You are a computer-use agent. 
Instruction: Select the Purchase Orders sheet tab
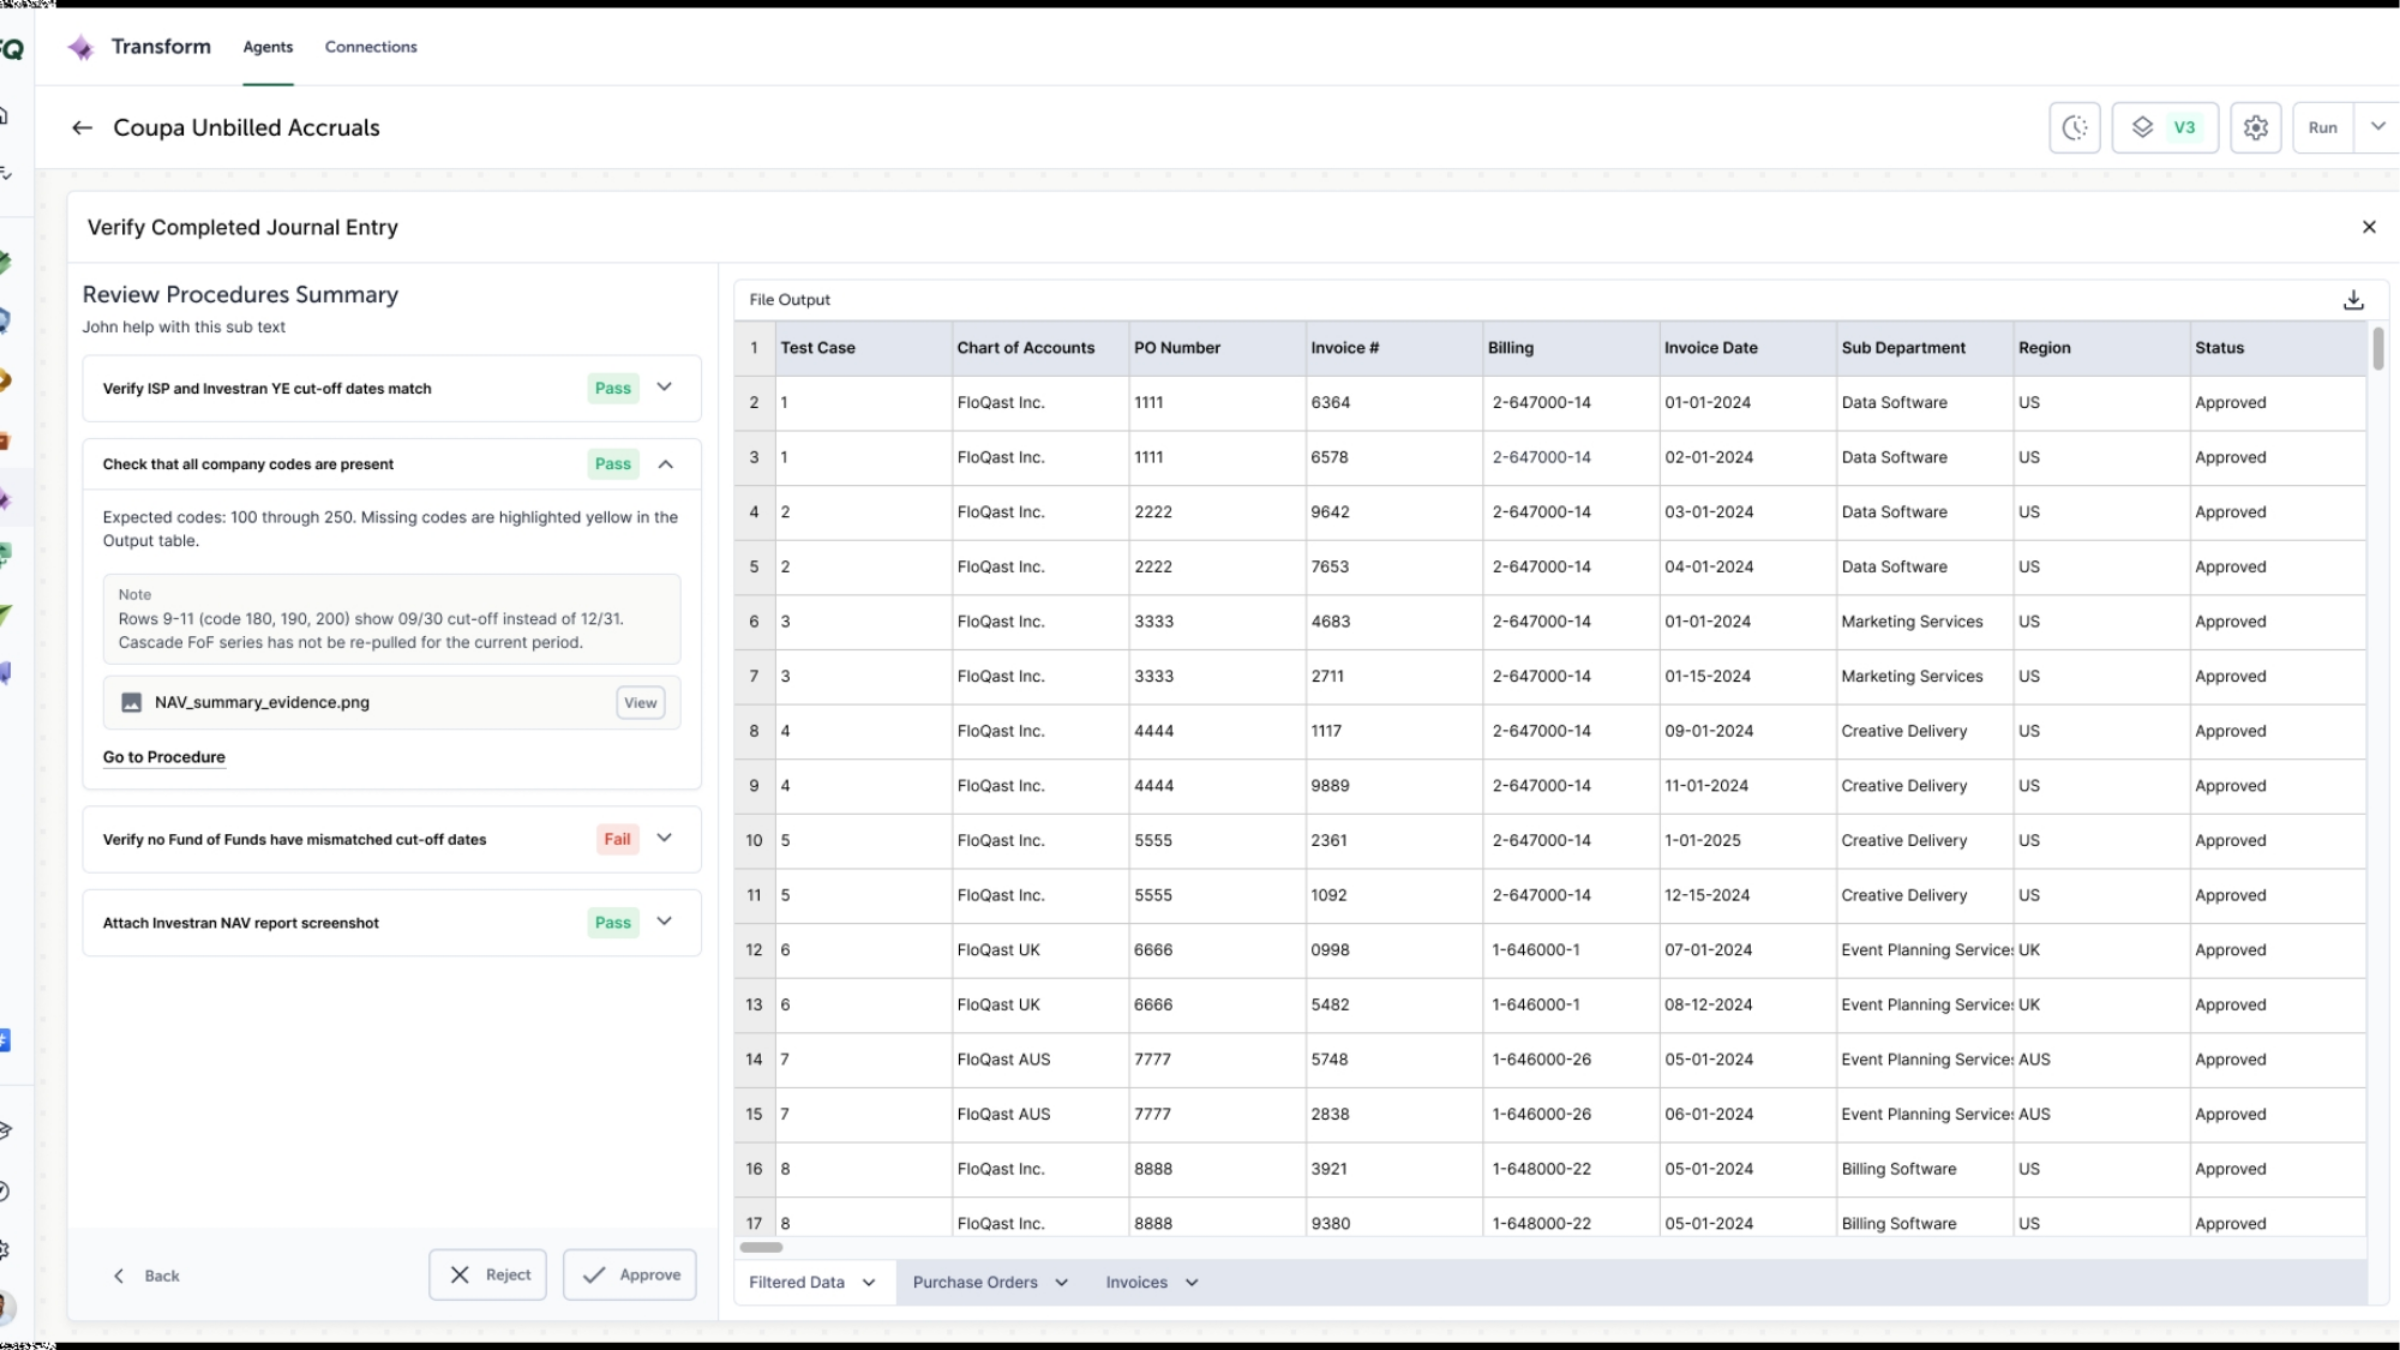click(975, 1283)
